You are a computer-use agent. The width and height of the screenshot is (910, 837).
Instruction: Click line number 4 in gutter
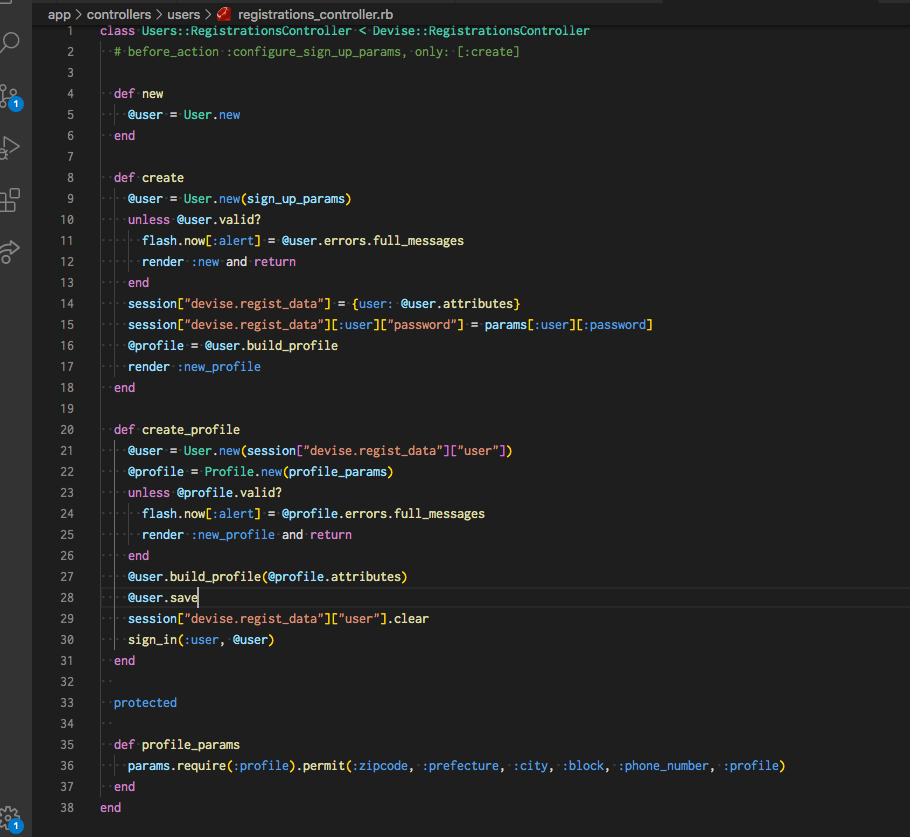point(70,94)
